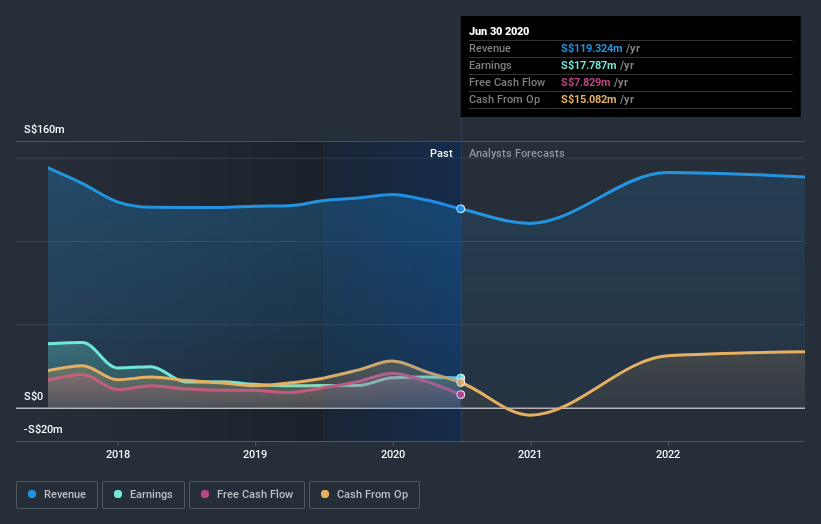821x524 pixels.
Task: Click the Earnings row label in tooltip
Action: click(490, 65)
